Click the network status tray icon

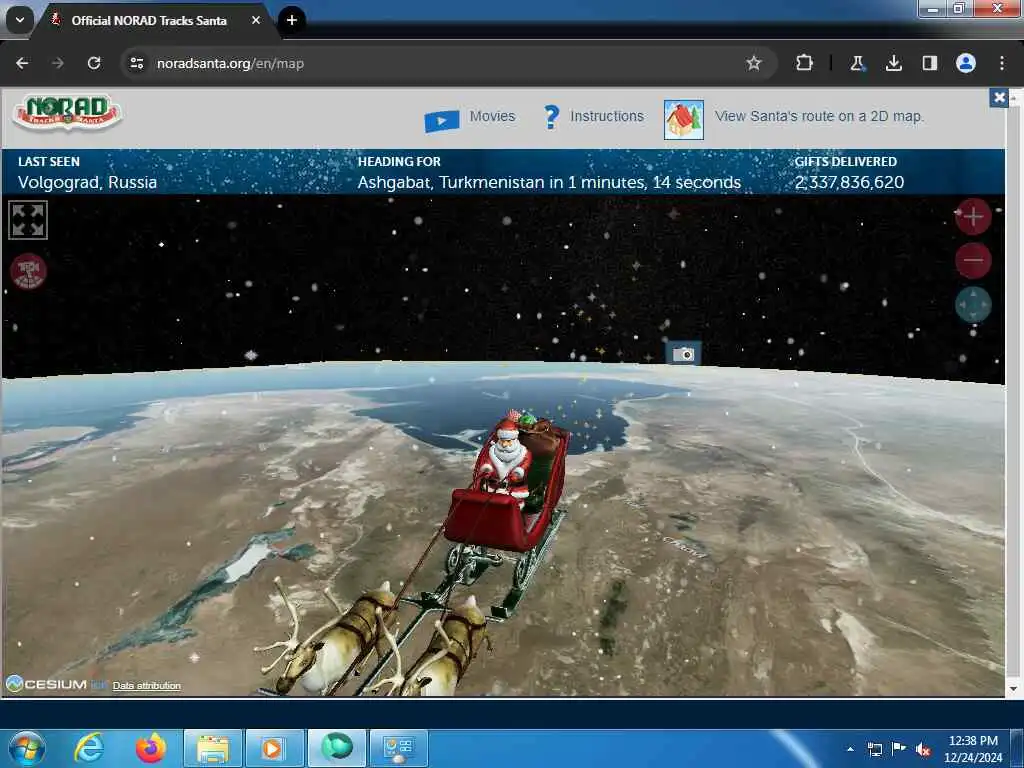pos(875,750)
